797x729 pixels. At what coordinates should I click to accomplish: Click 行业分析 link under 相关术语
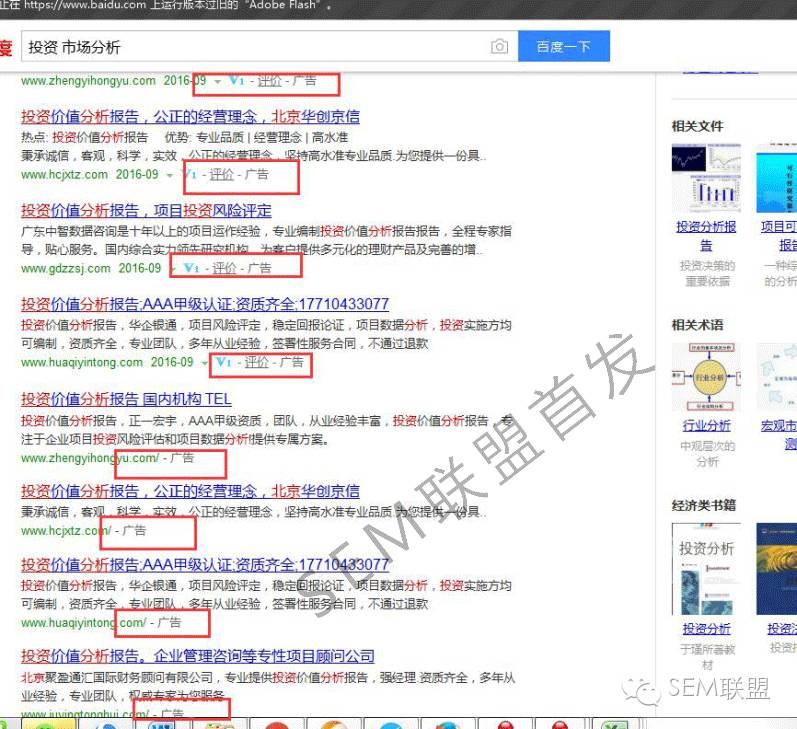[x=707, y=425]
